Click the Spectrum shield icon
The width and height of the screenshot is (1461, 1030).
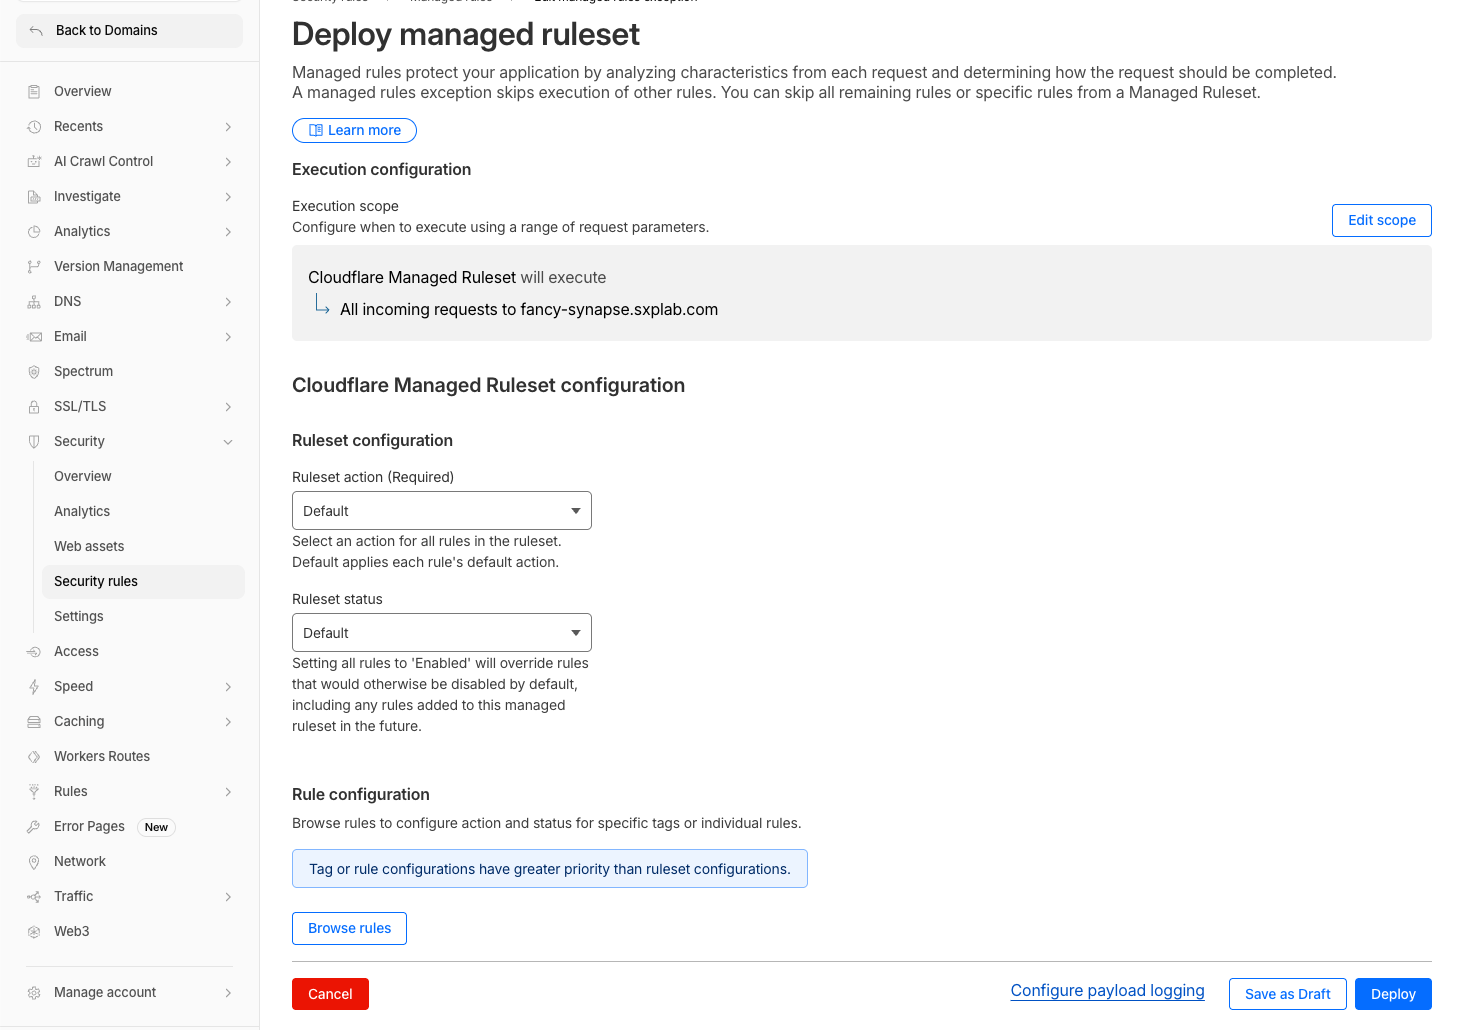(34, 371)
